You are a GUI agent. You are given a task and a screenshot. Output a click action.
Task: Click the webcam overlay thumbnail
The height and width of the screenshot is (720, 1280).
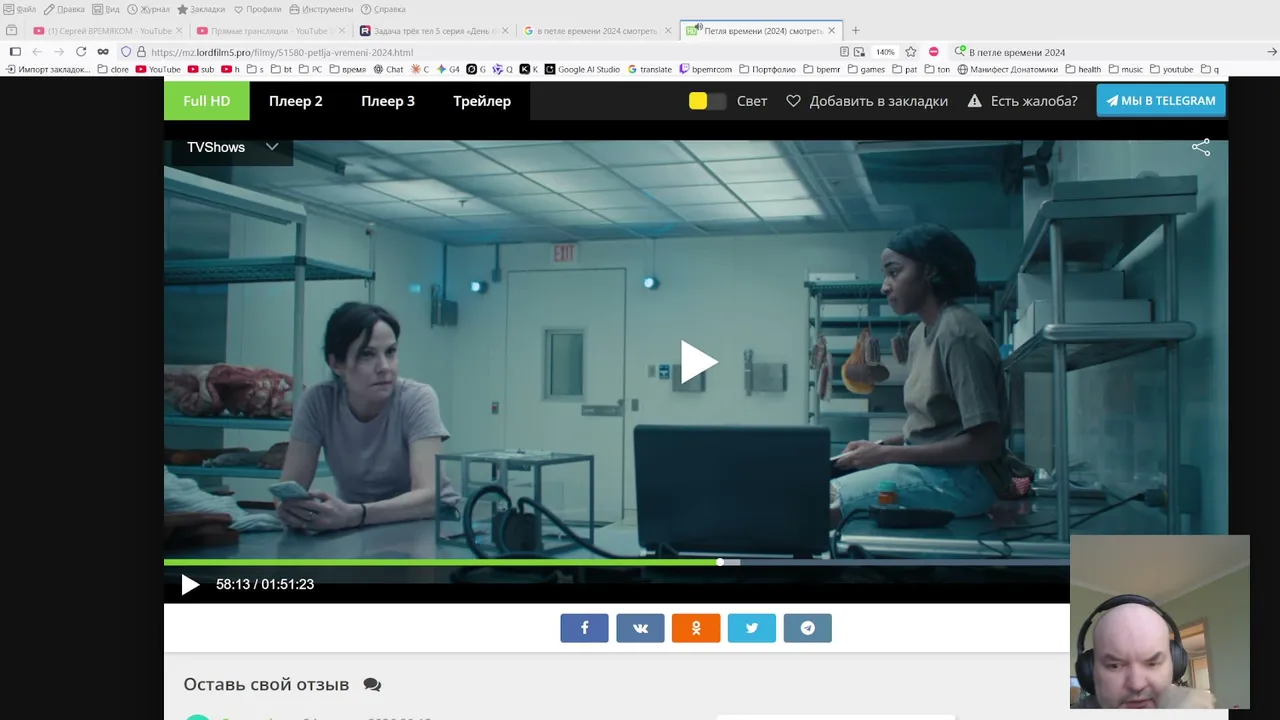(x=1160, y=622)
